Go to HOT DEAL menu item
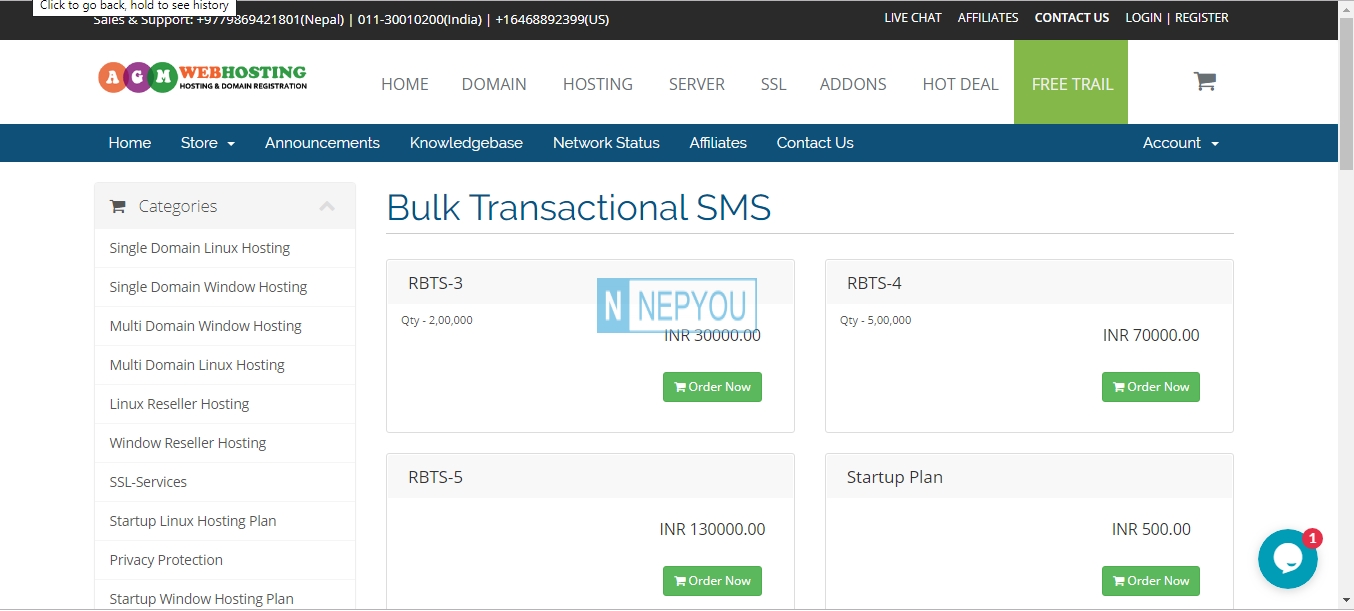This screenshot has width=1354, height=611. pos(960,84)
